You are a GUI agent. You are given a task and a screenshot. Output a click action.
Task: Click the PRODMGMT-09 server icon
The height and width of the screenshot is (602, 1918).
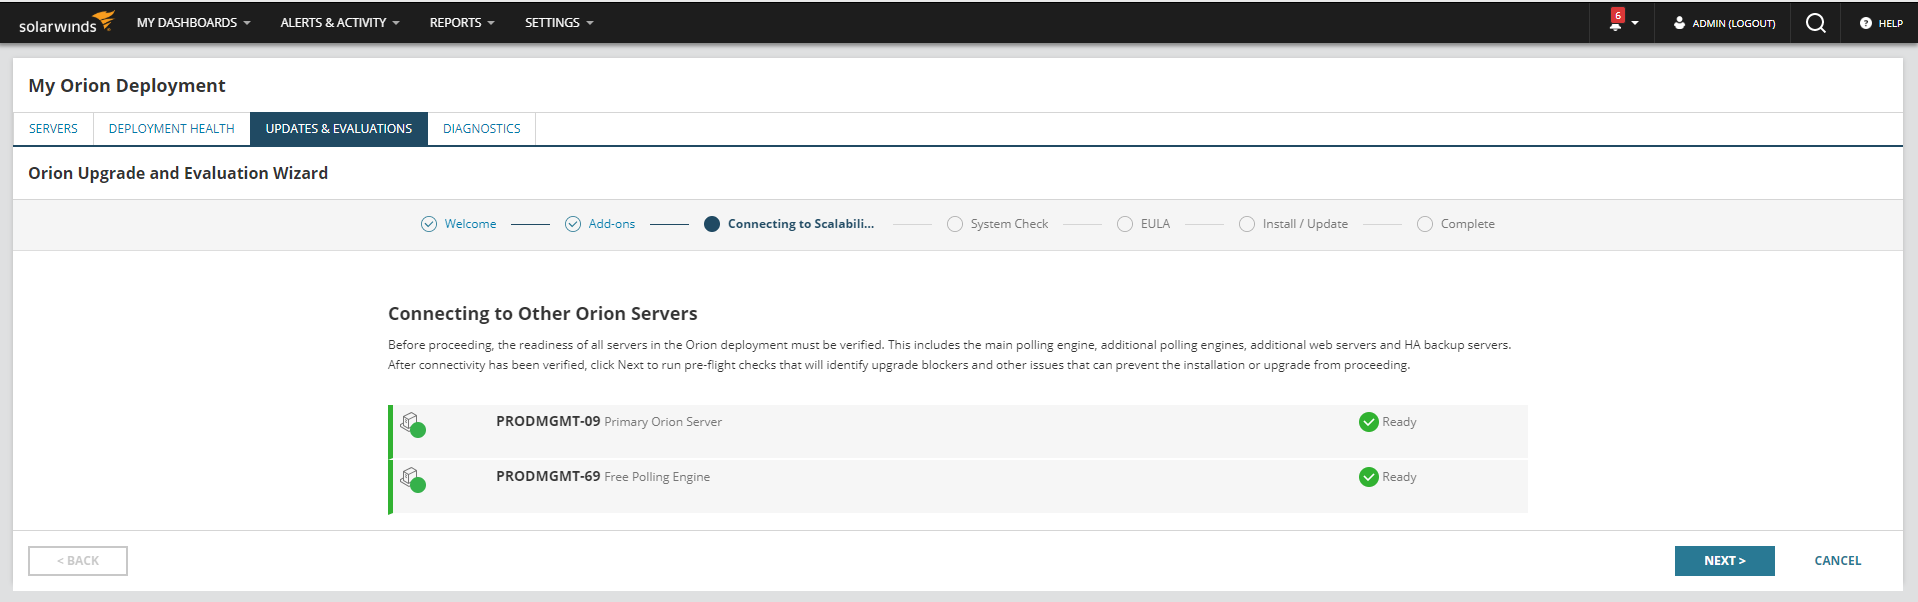(413, 424)
